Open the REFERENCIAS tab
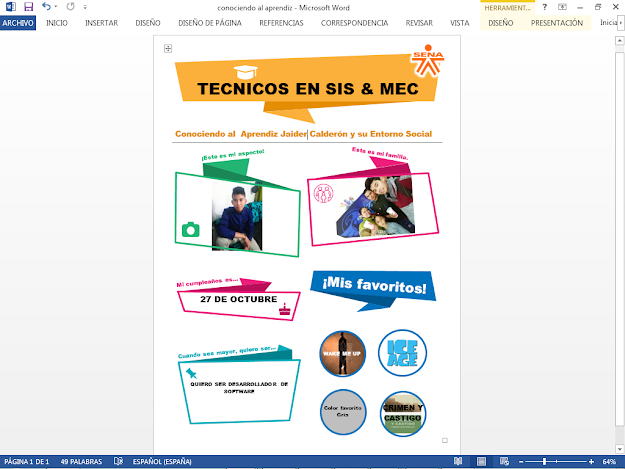This screenshot has height=469, width=625. pyautogui.click(x=281, y=23)
